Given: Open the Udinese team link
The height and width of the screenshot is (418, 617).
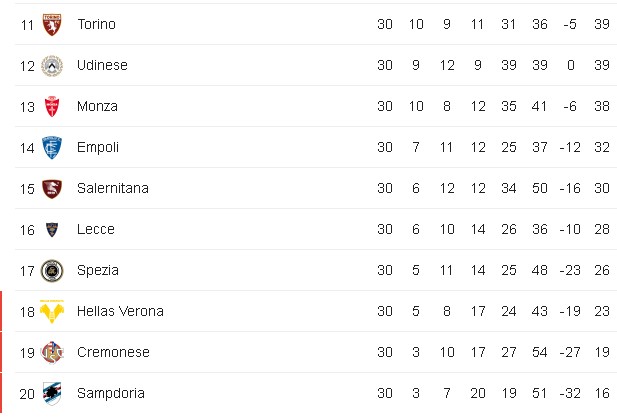Looking at the screenshot, I should [x=102, y=65].
